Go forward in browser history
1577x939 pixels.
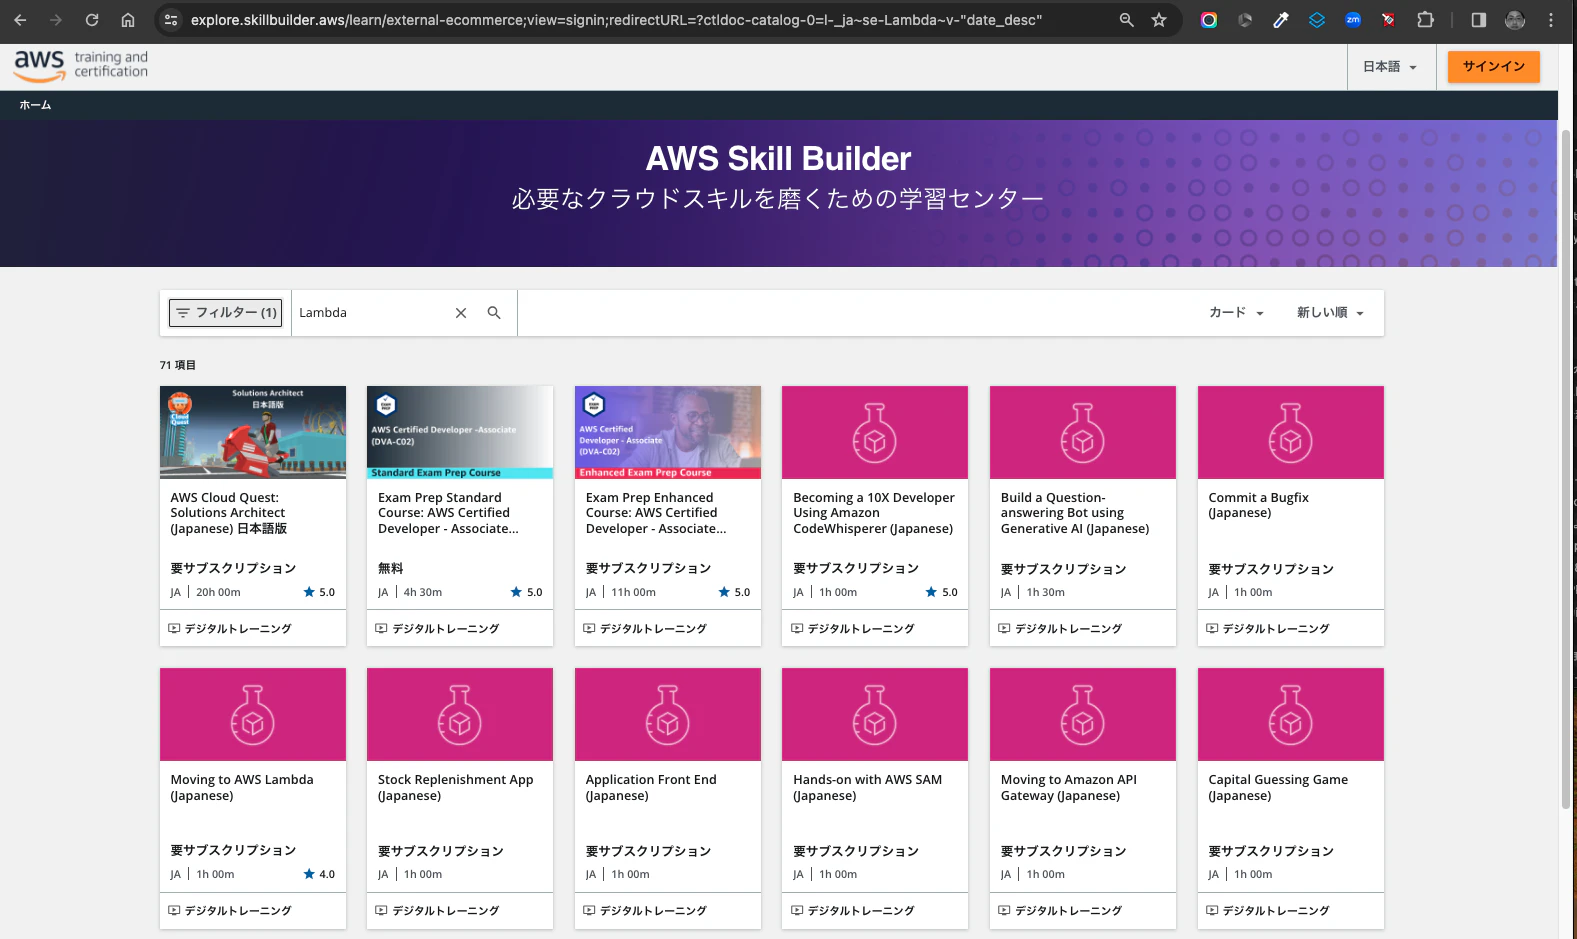click(56, 20)
